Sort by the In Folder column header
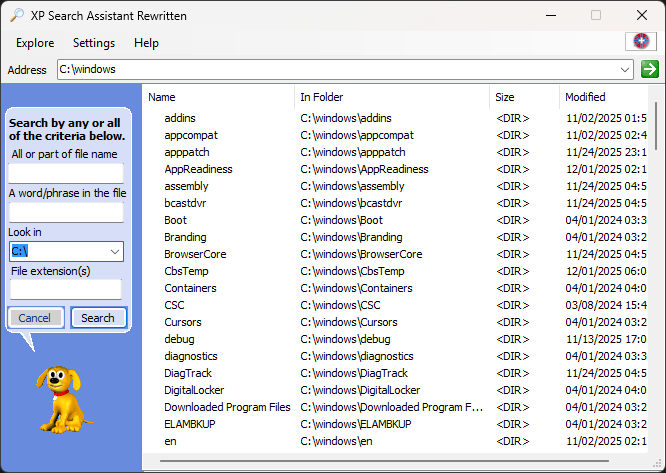Image resolution: width=666 pixels, height=473 pixels. [392, 97]
